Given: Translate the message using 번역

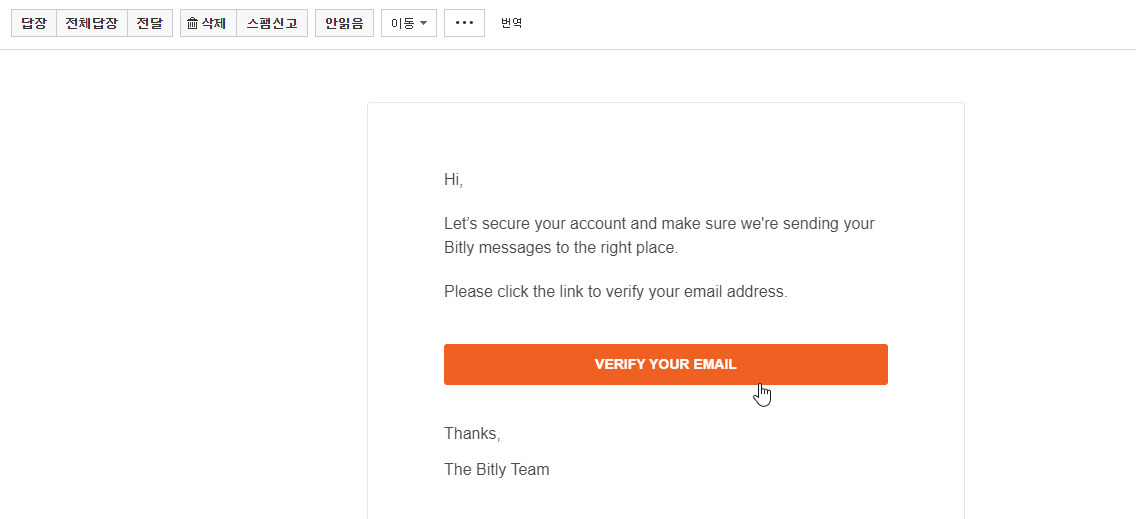Looking at the screenshot, I should 511,23.
